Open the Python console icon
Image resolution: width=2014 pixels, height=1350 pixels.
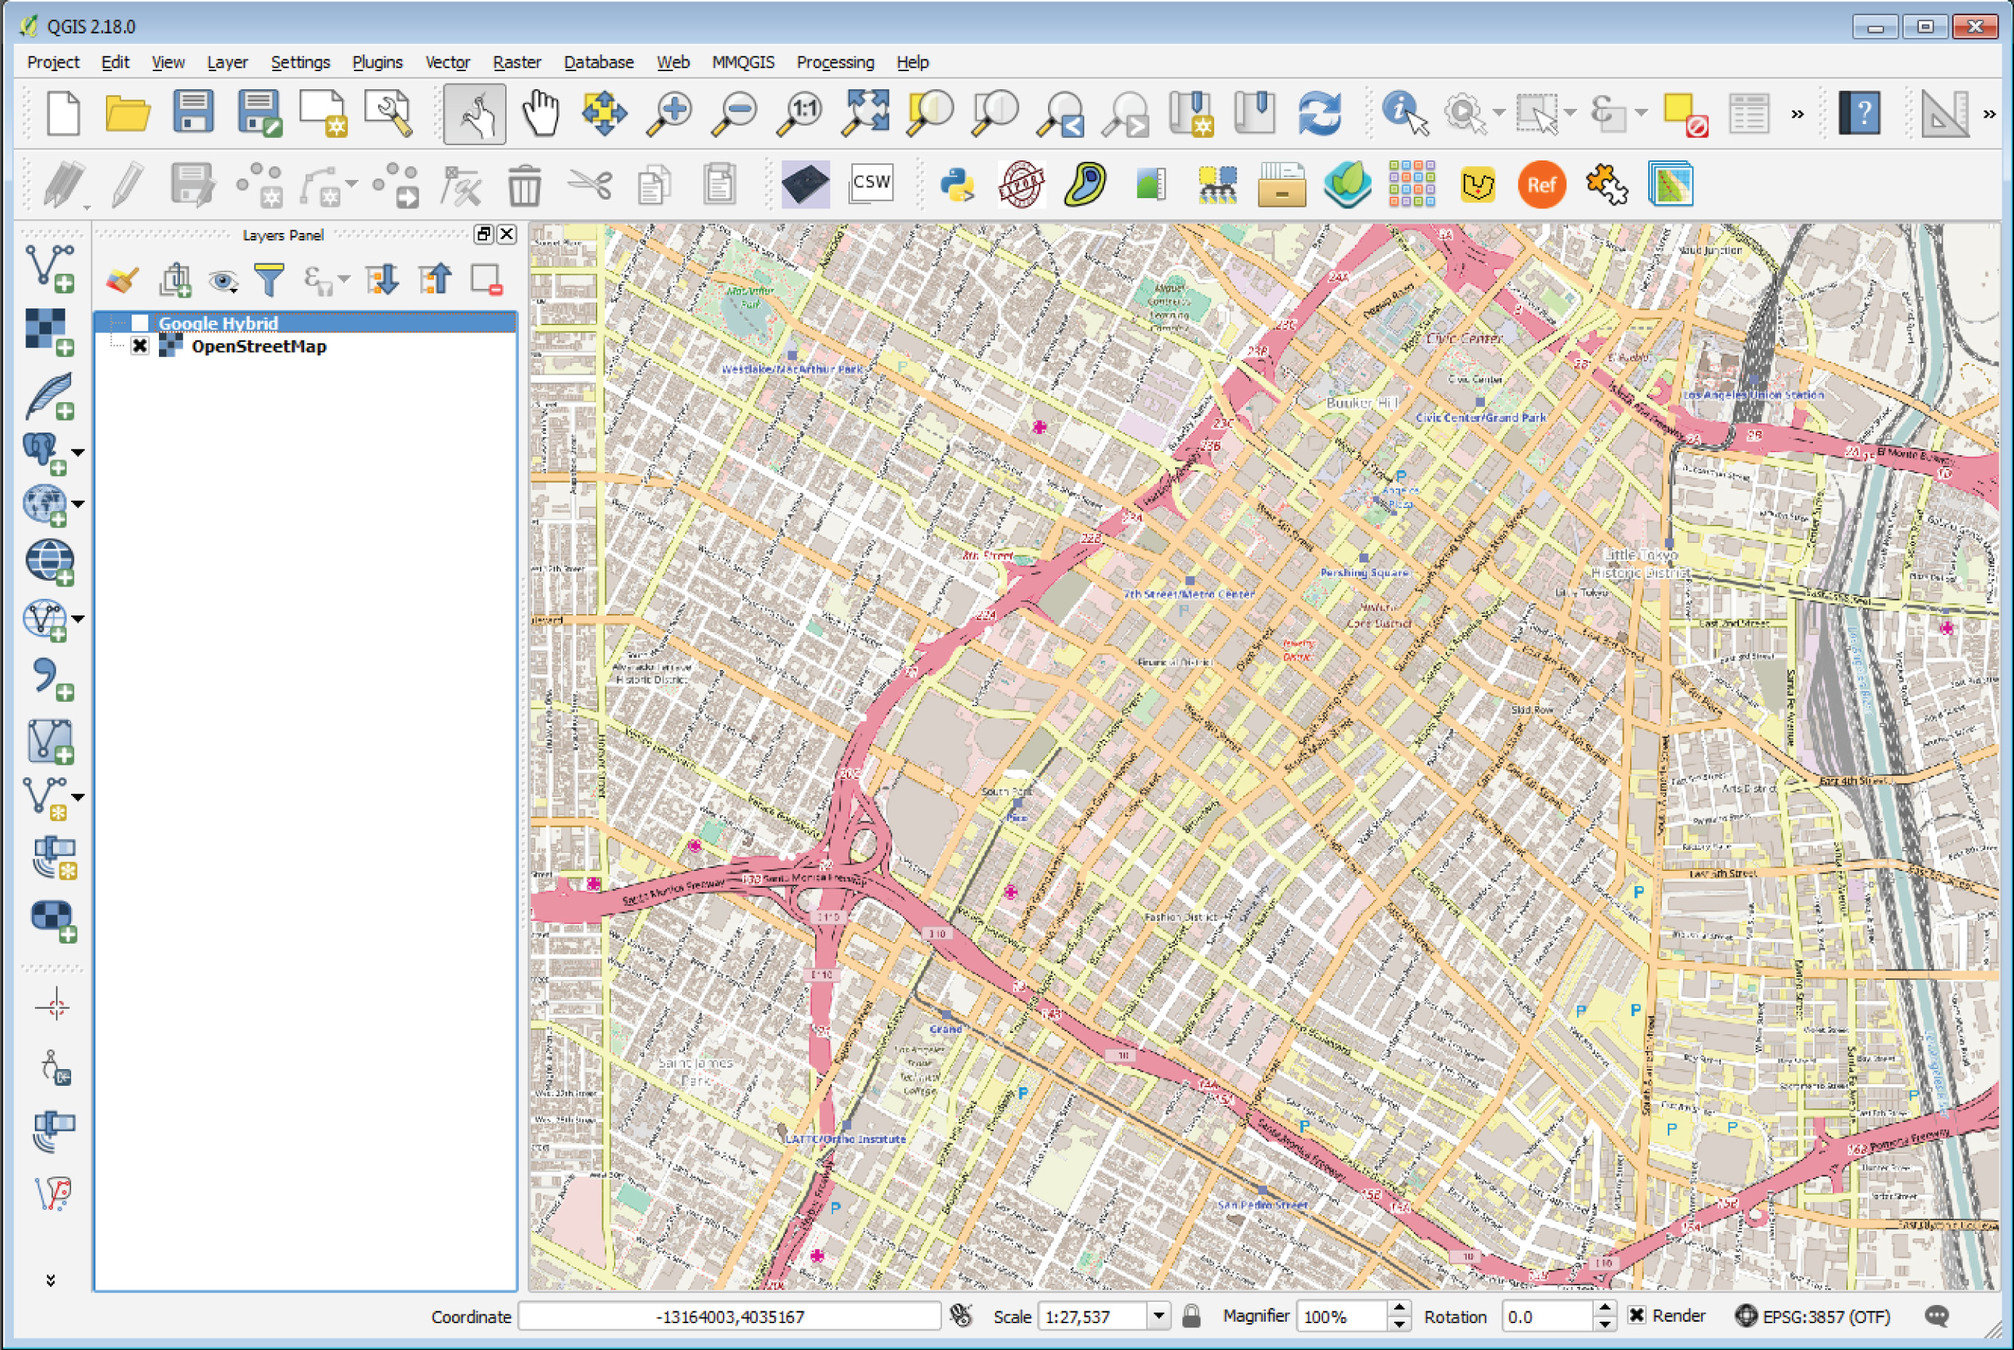point(957,185)
